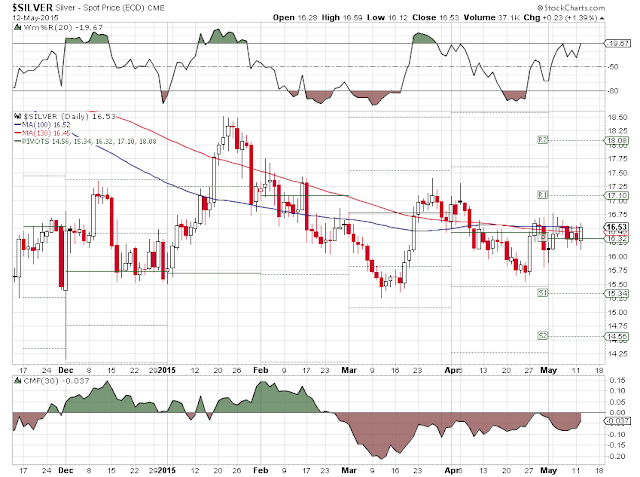Click the PIVOTS legend entry
Image resolution: width=640 pixels, height=477 pixels.
(85, 141)
